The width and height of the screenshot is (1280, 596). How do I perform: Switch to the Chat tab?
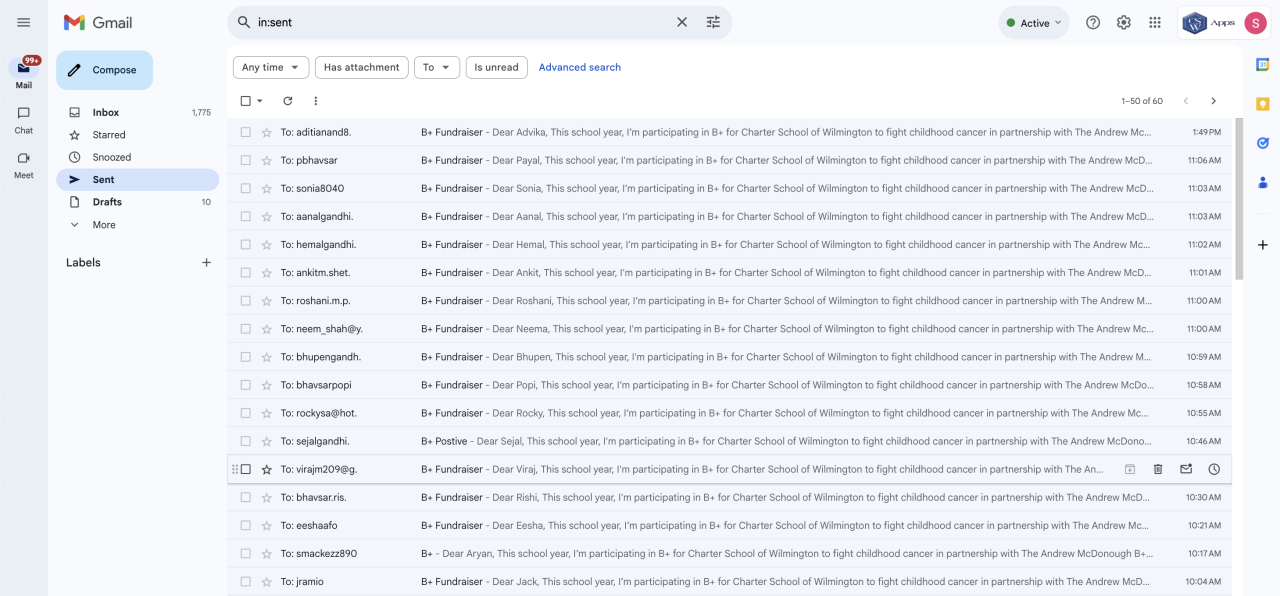[24, 119]
